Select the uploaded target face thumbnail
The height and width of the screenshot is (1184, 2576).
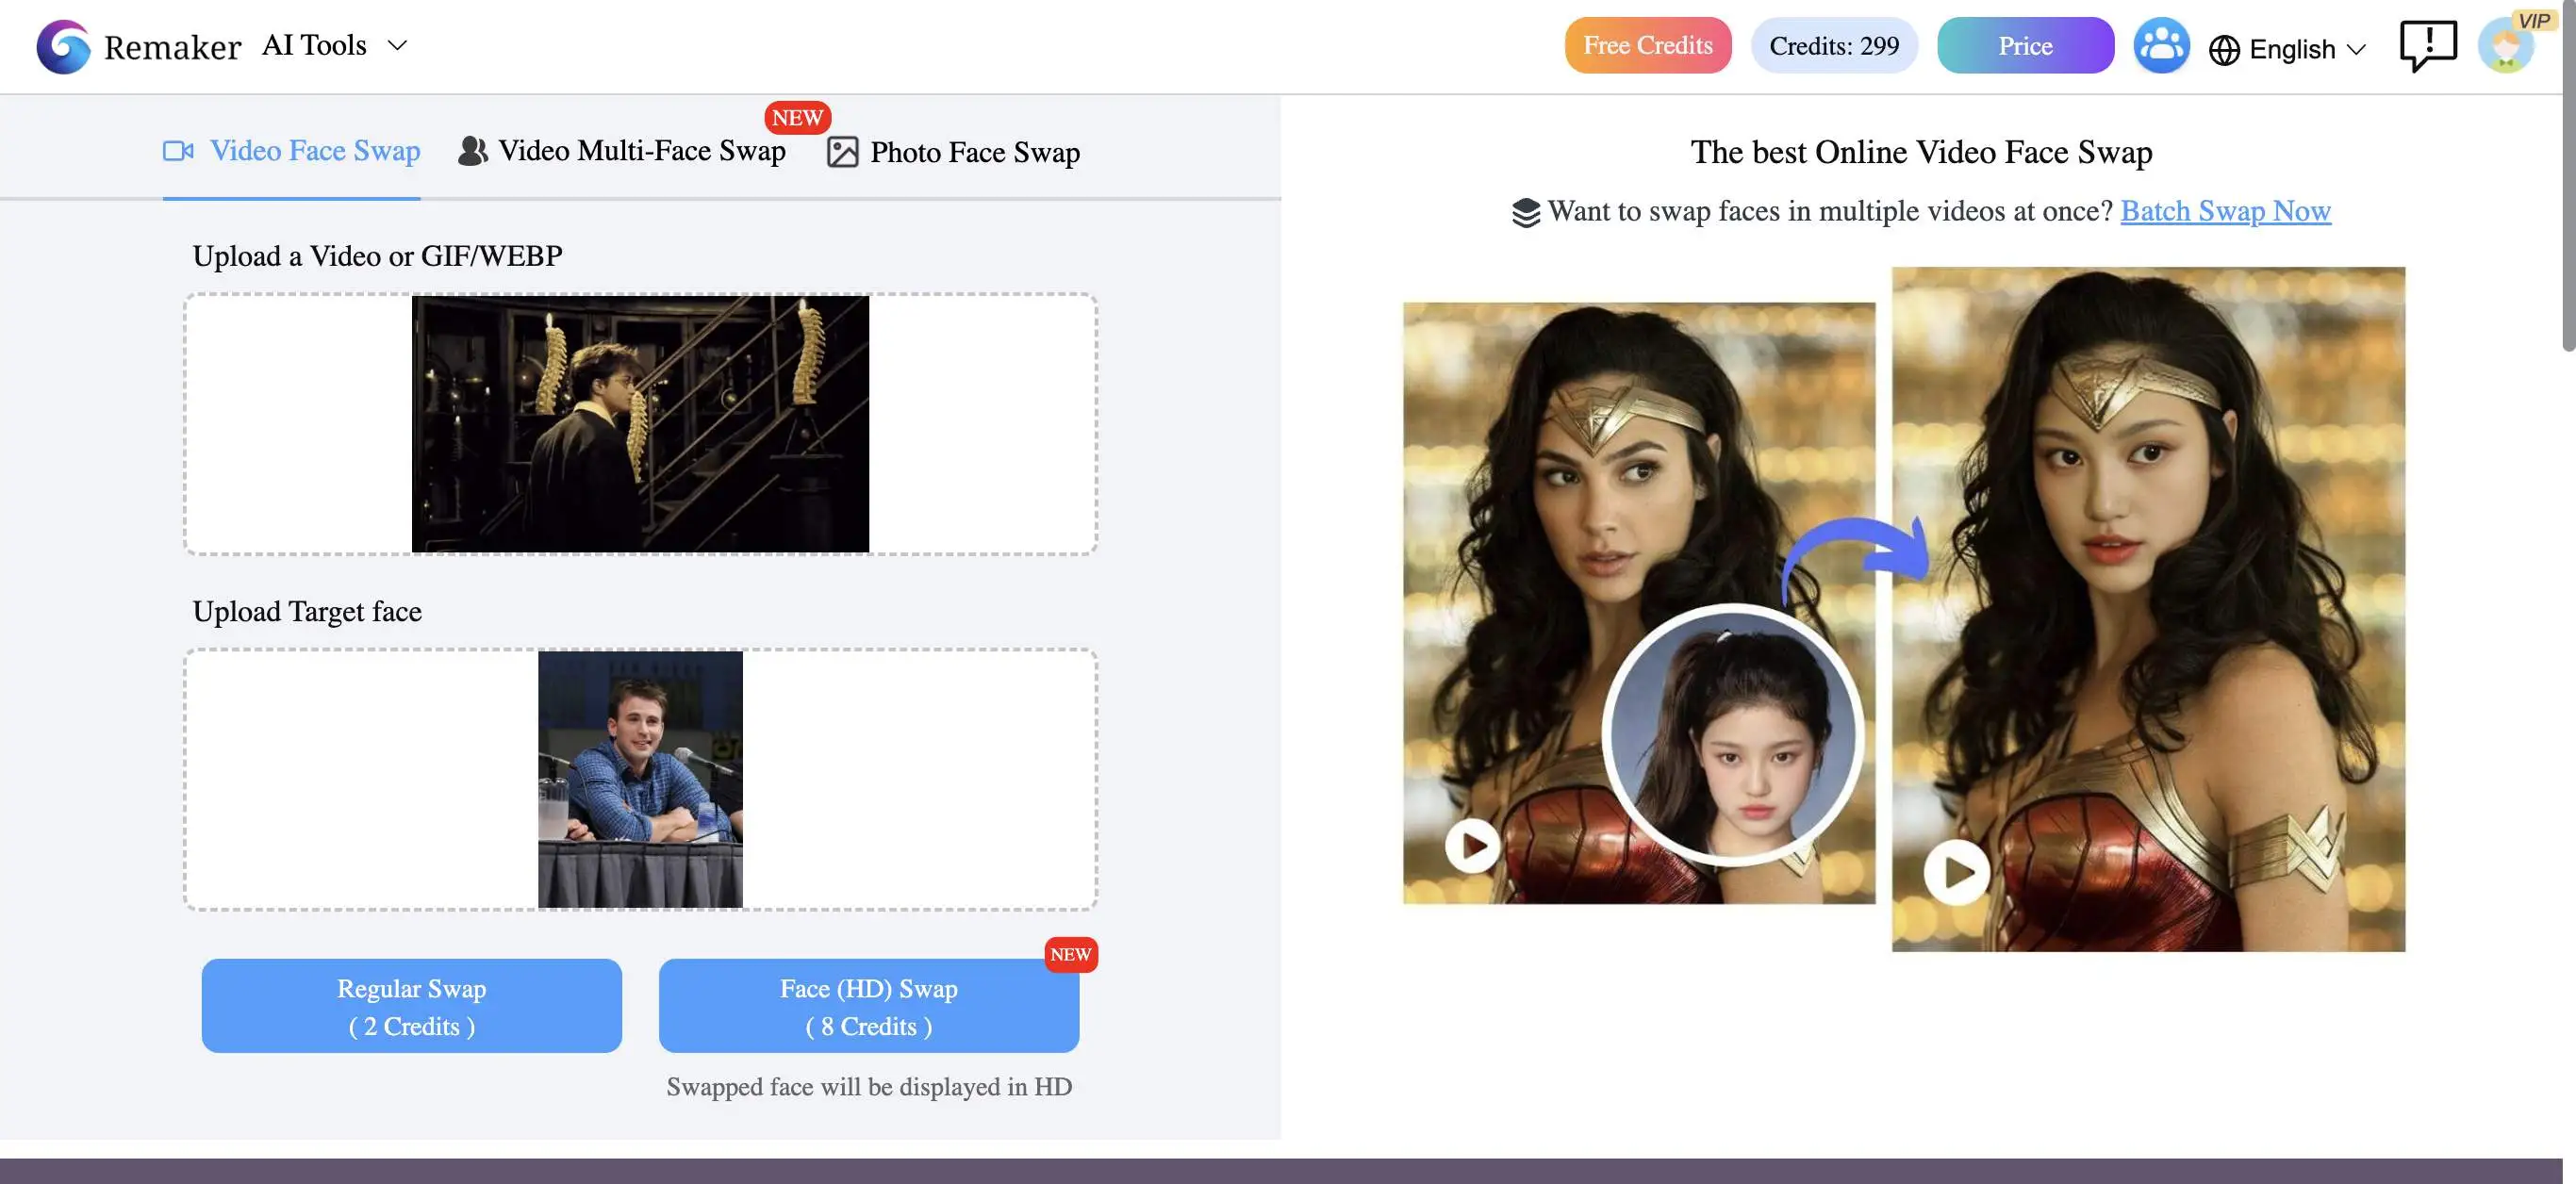pos(640,780)
